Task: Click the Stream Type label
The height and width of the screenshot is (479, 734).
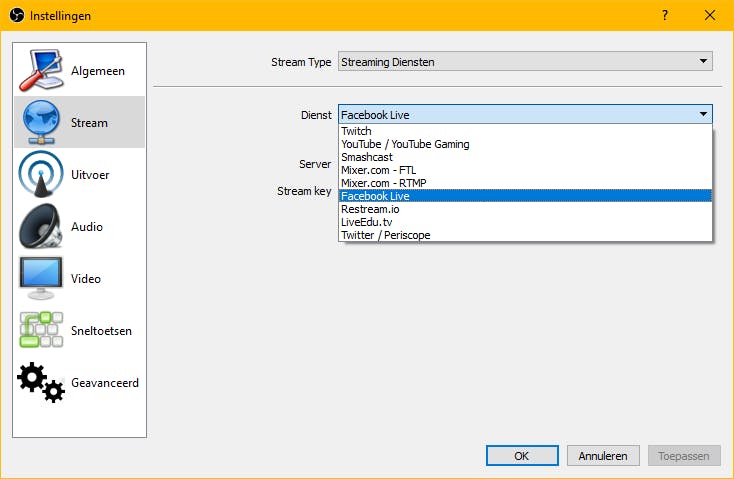Action: click(301, 62)
